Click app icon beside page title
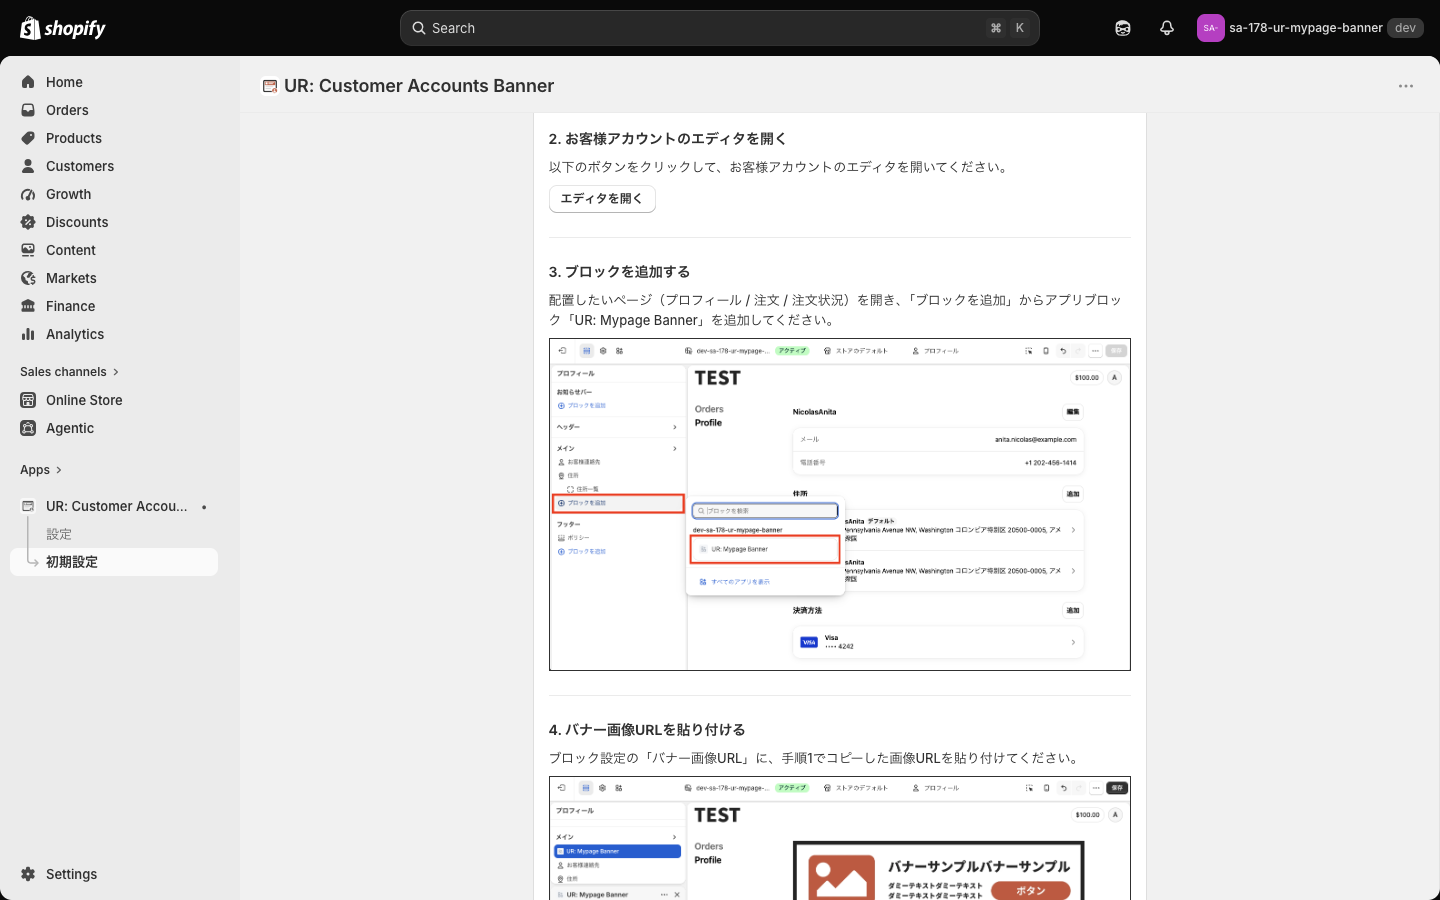Screen dimensions: 1440x900 click(x=270, y=86)
